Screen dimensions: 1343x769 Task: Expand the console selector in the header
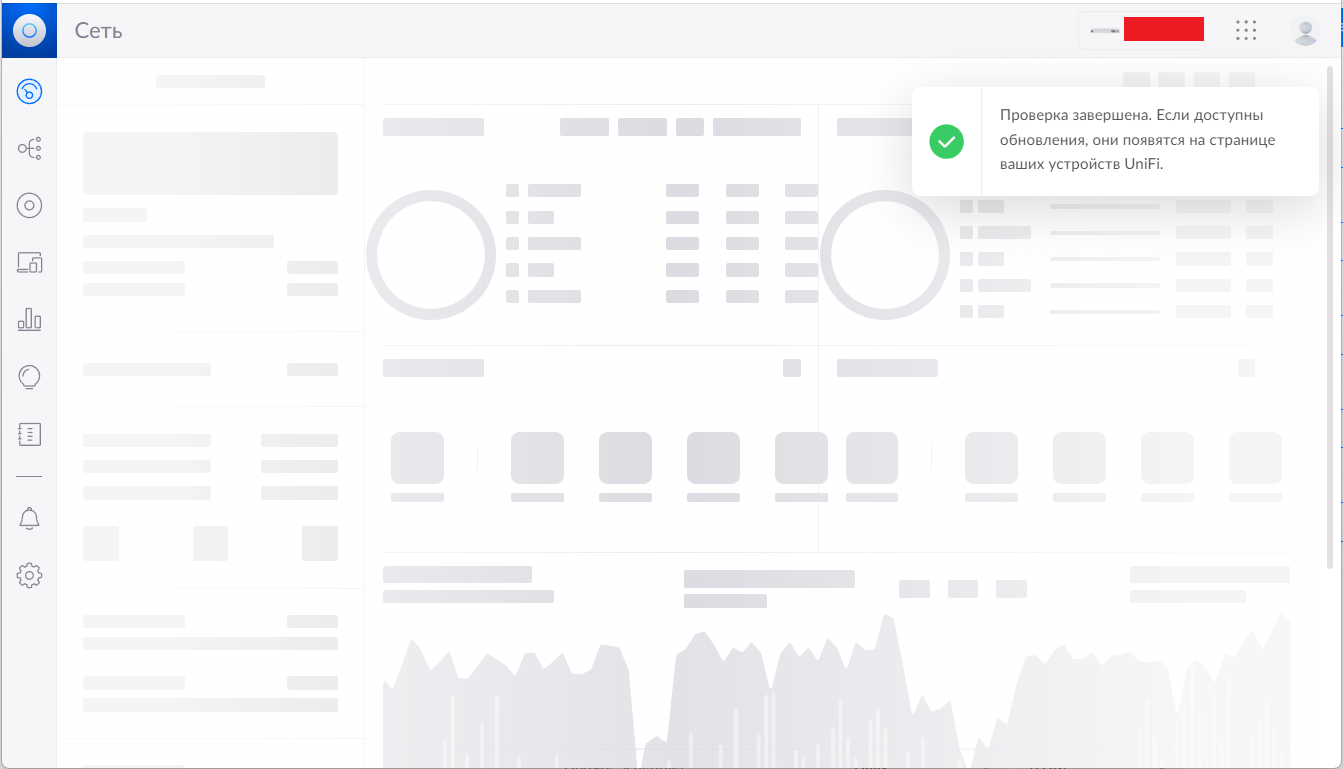coord(1141,30)
